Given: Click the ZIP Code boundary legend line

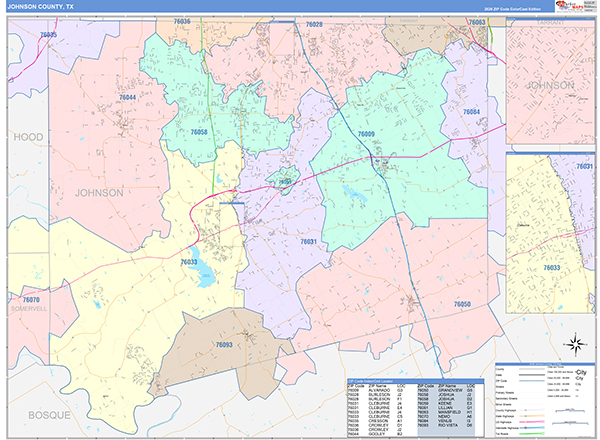Looking at the screenshot, I should [532, 381].
